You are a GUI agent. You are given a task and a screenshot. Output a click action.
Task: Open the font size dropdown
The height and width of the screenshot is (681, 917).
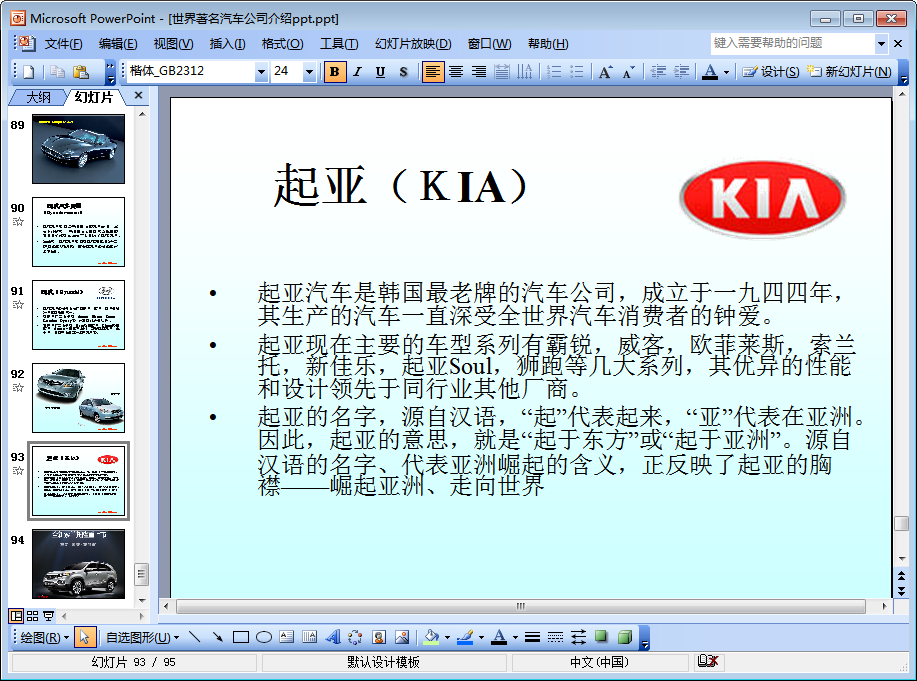click(x=309, y=72)
